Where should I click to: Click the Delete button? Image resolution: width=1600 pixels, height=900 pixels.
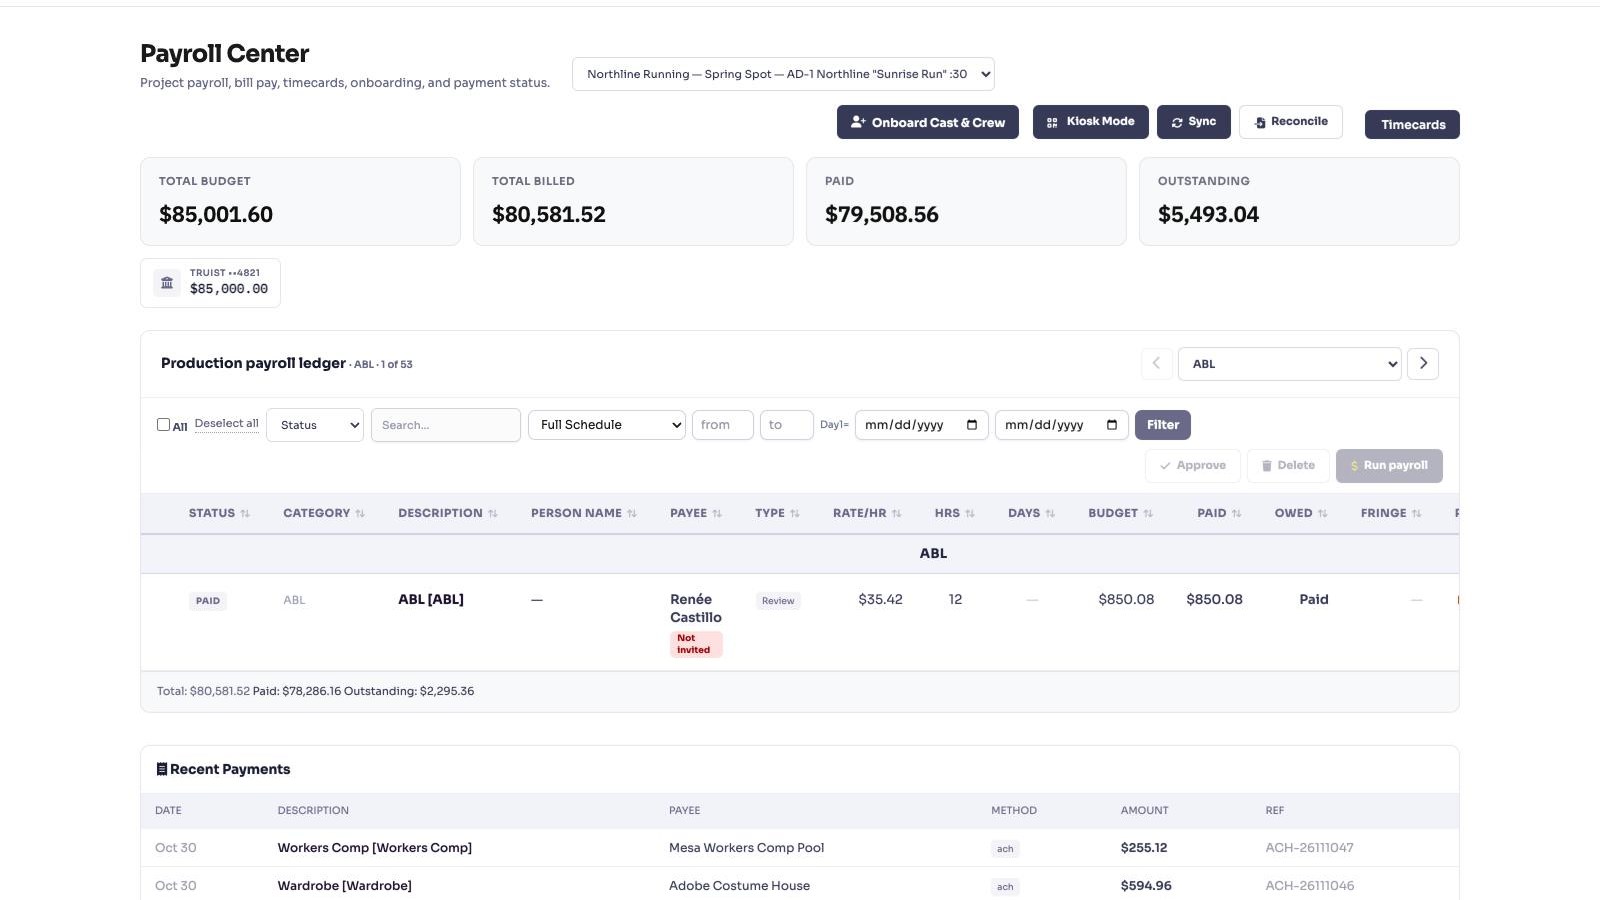(1288, 466)
